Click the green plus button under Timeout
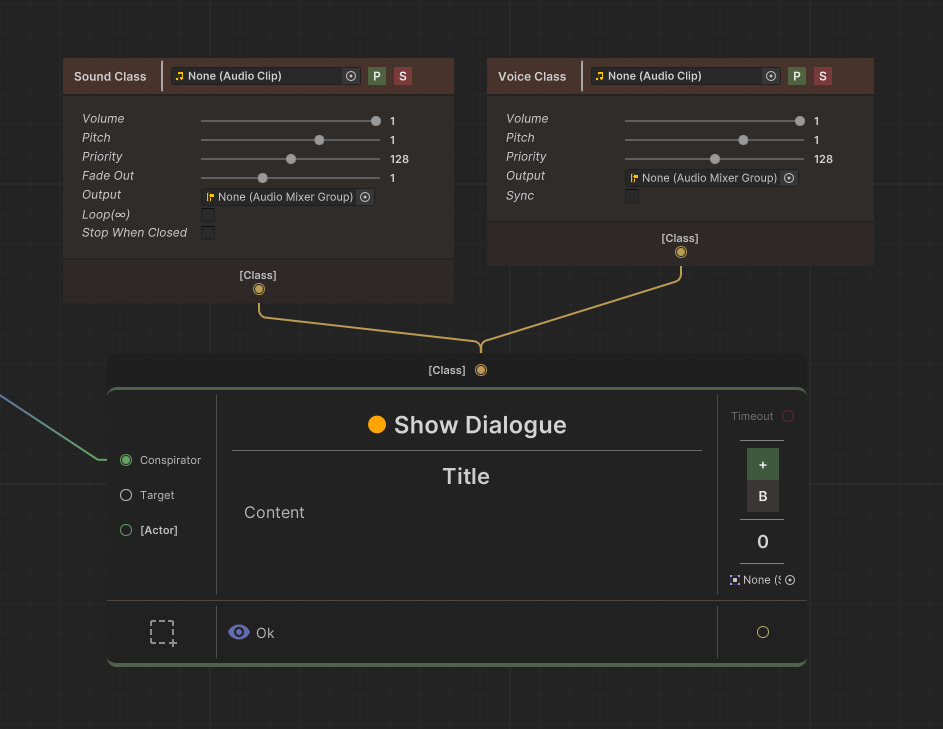 click(x=763, y=465)
